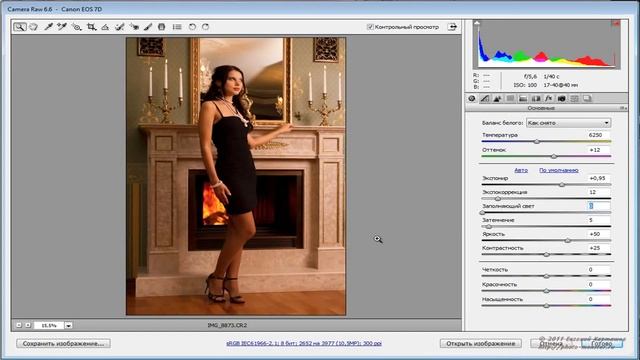Select the Straighten tool
The width and height of the screenshot is (640, 360).
105,27
